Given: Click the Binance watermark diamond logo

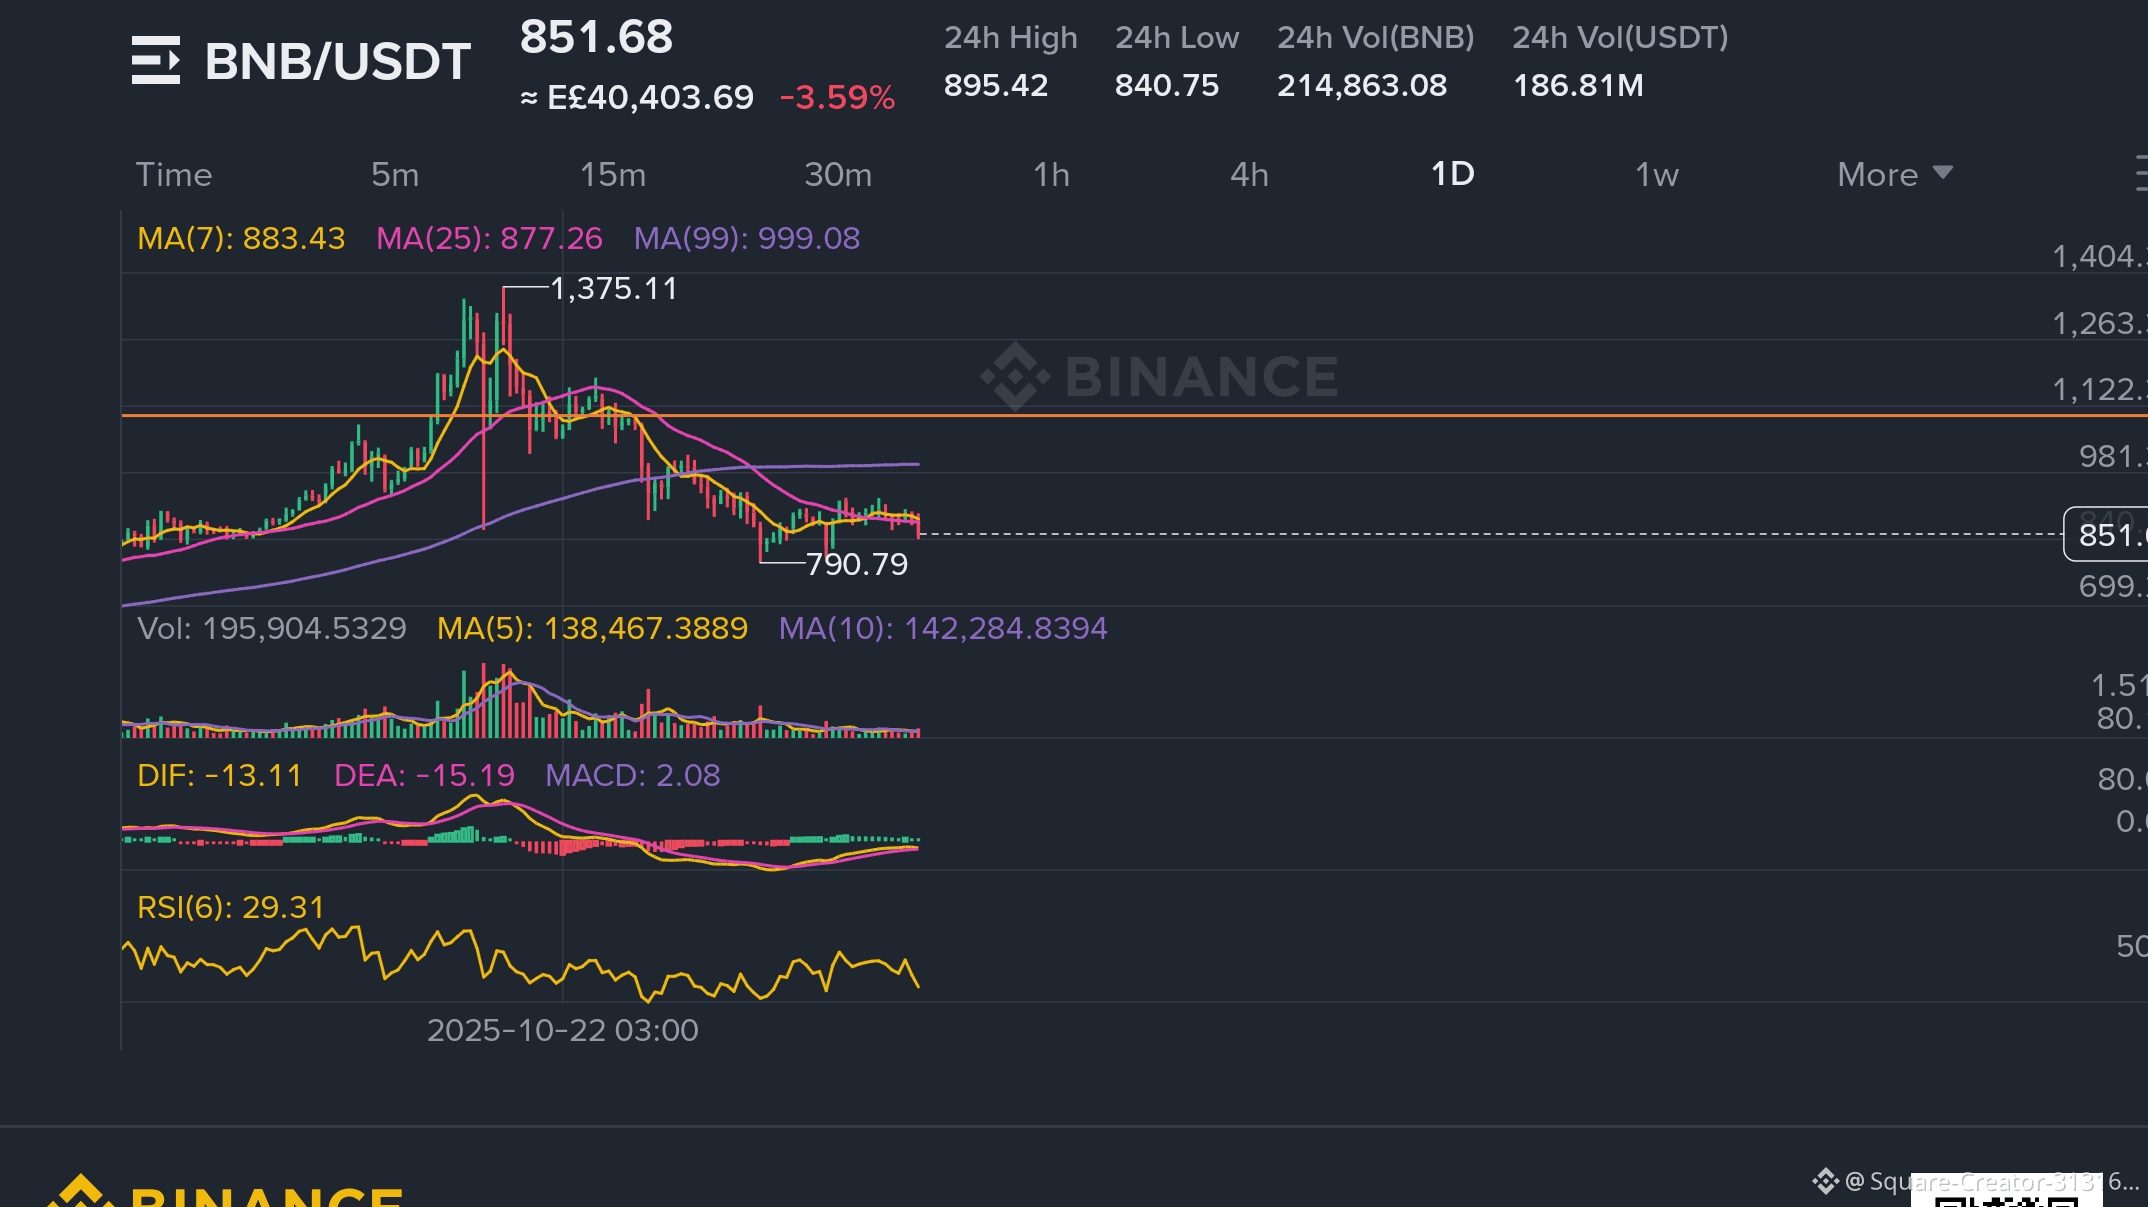Looking at the screenshot, I should pyautogui.click(x=1015, y=376).
